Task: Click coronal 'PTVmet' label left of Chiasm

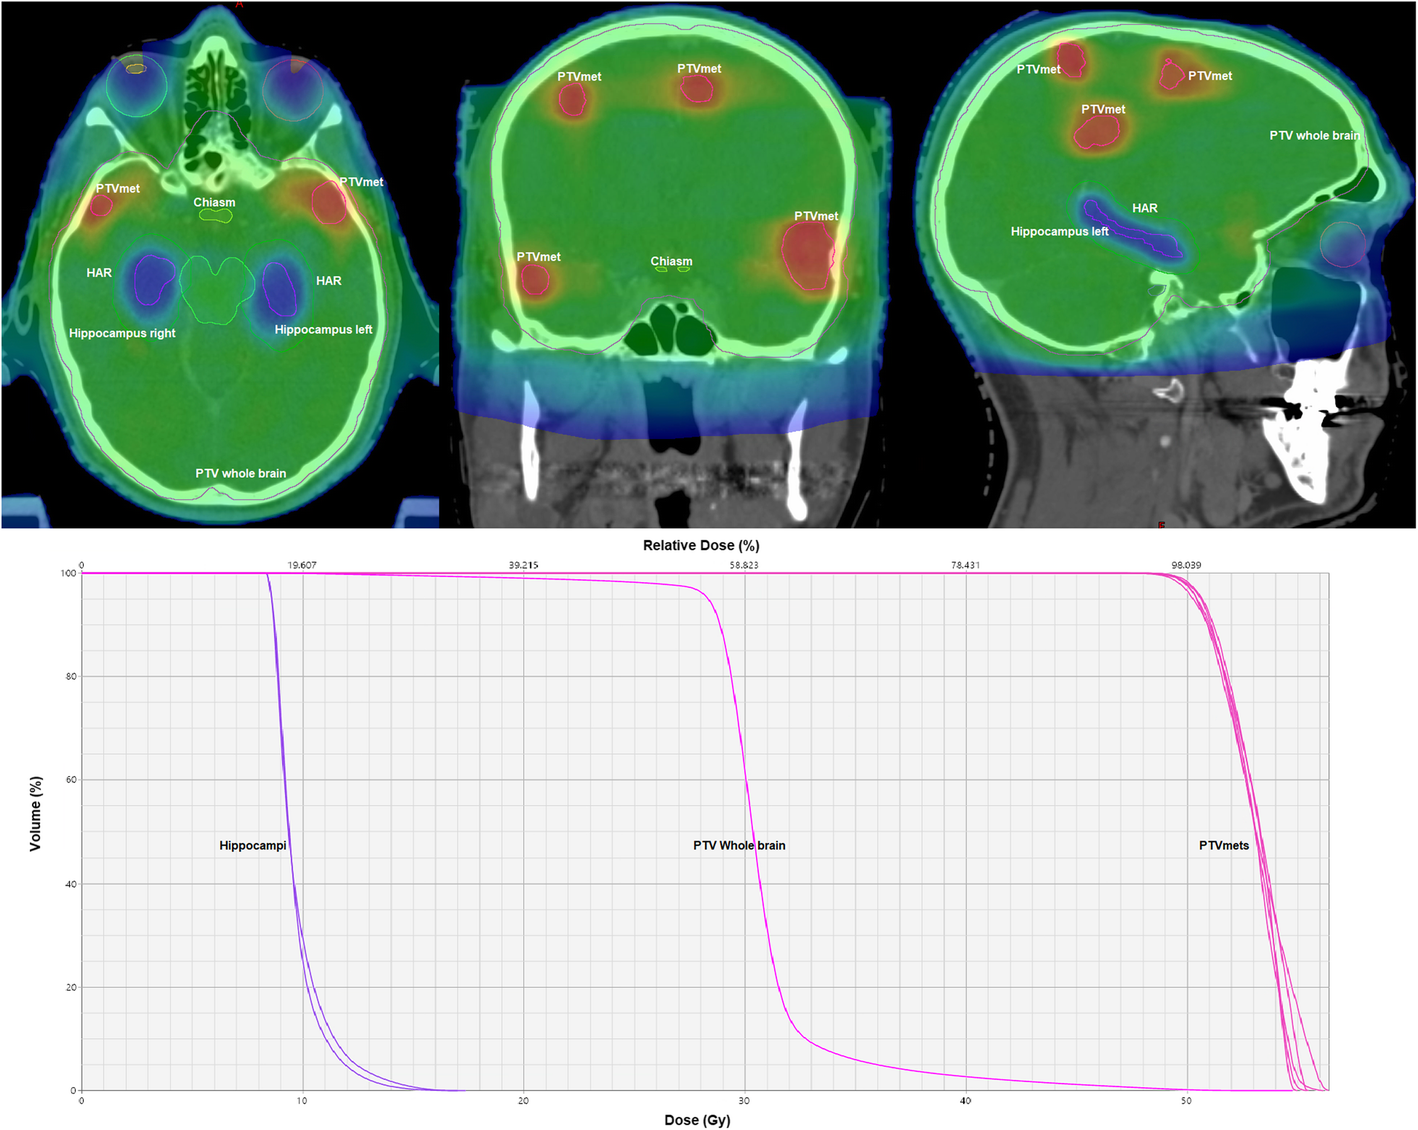Action: (x=538, y=257)
